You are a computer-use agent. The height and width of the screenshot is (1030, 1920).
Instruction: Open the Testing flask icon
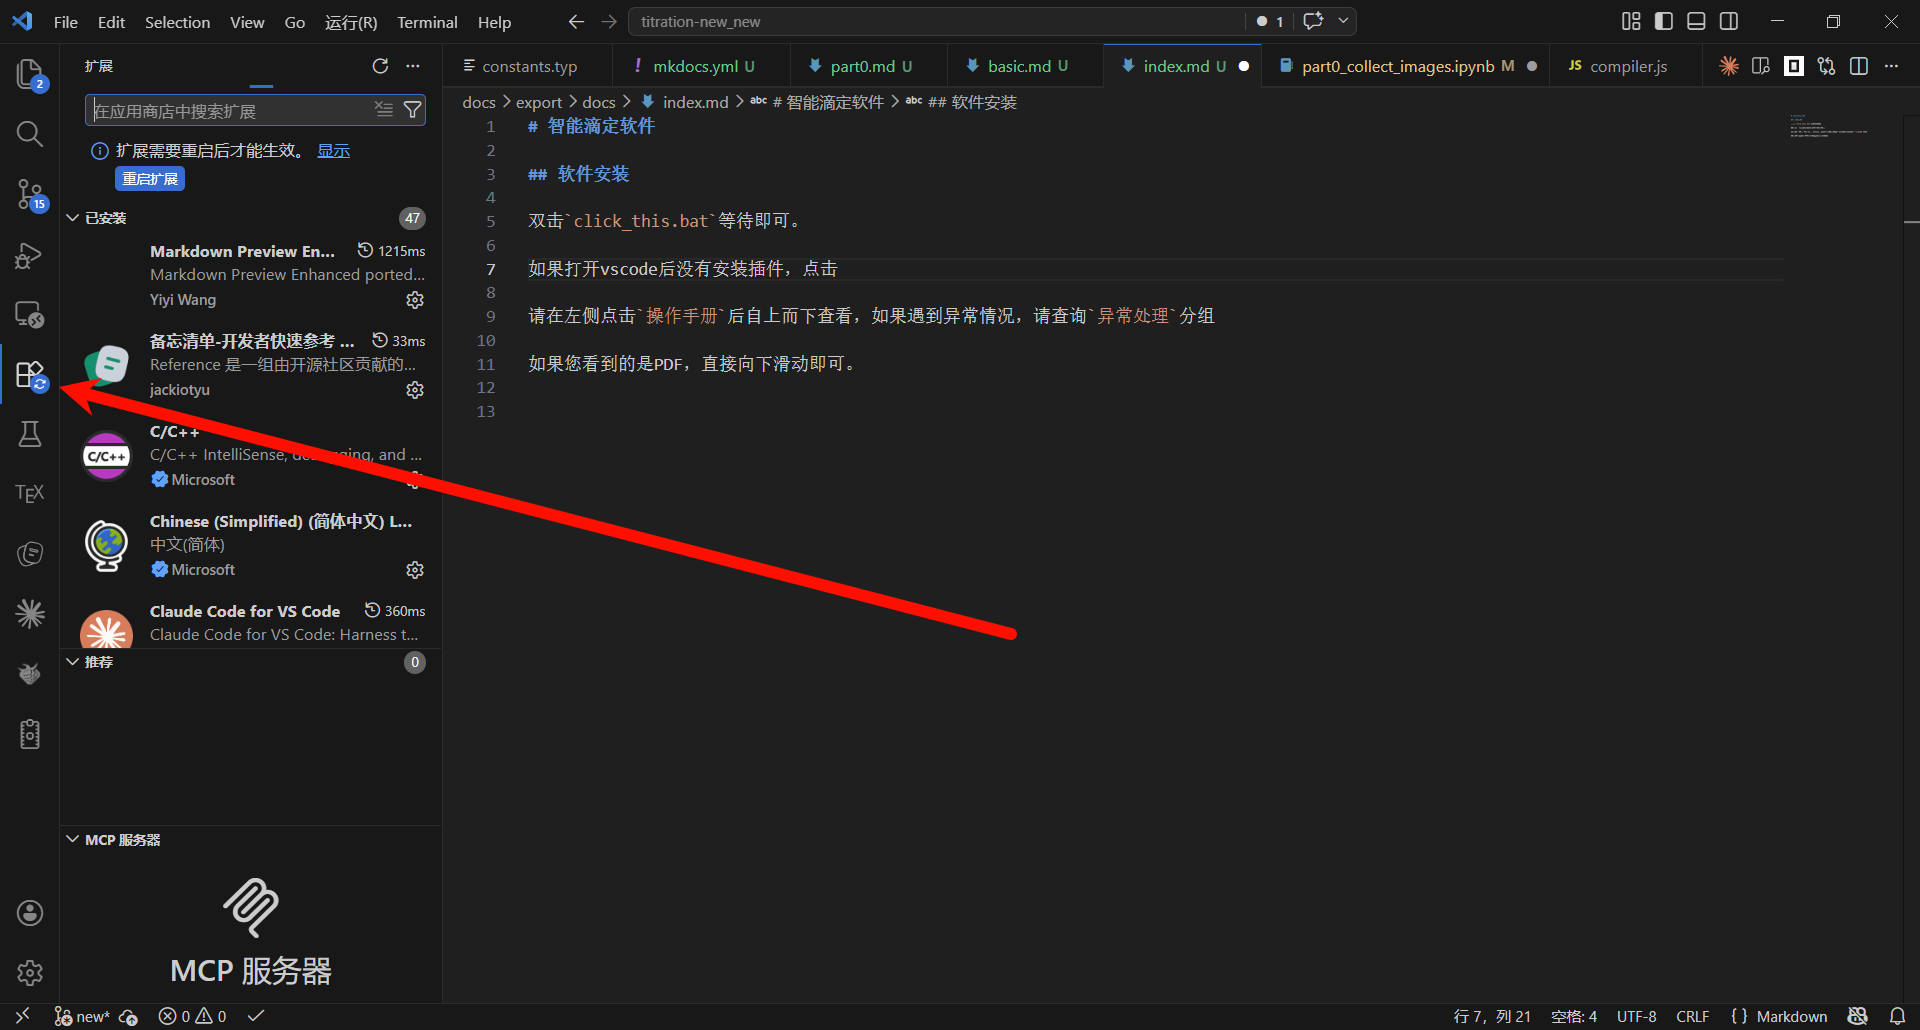pyautogui.click(x=30, y=434)
